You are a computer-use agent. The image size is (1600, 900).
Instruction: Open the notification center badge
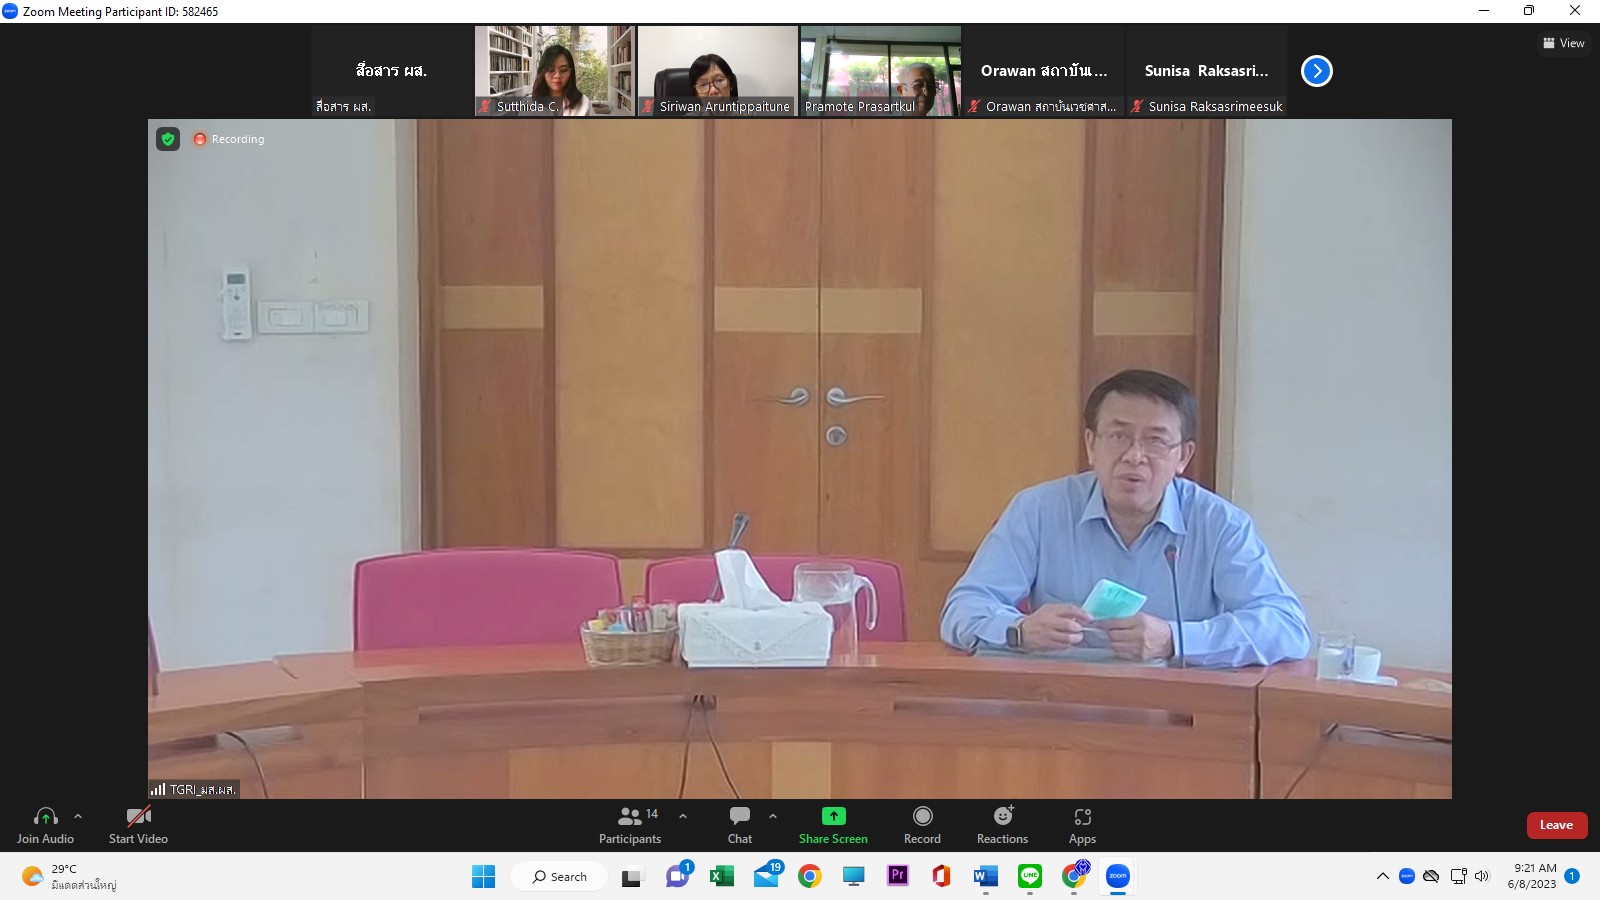click(x=1573, y=876)
